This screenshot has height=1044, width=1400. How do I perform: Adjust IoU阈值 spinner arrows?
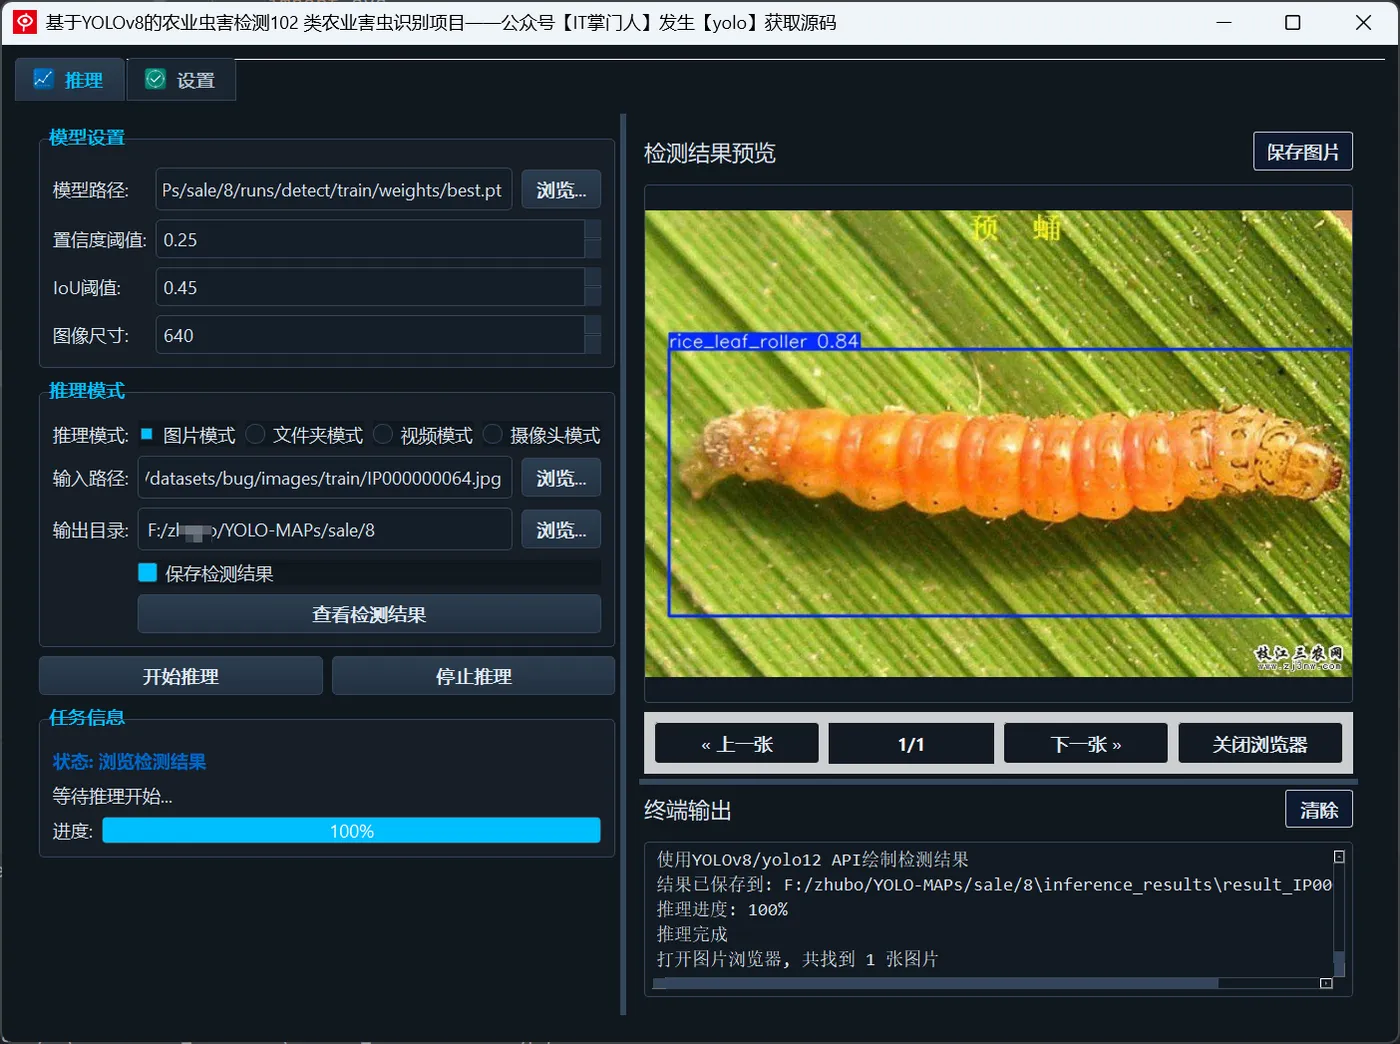pyautogui.click(x=593, y=287)
